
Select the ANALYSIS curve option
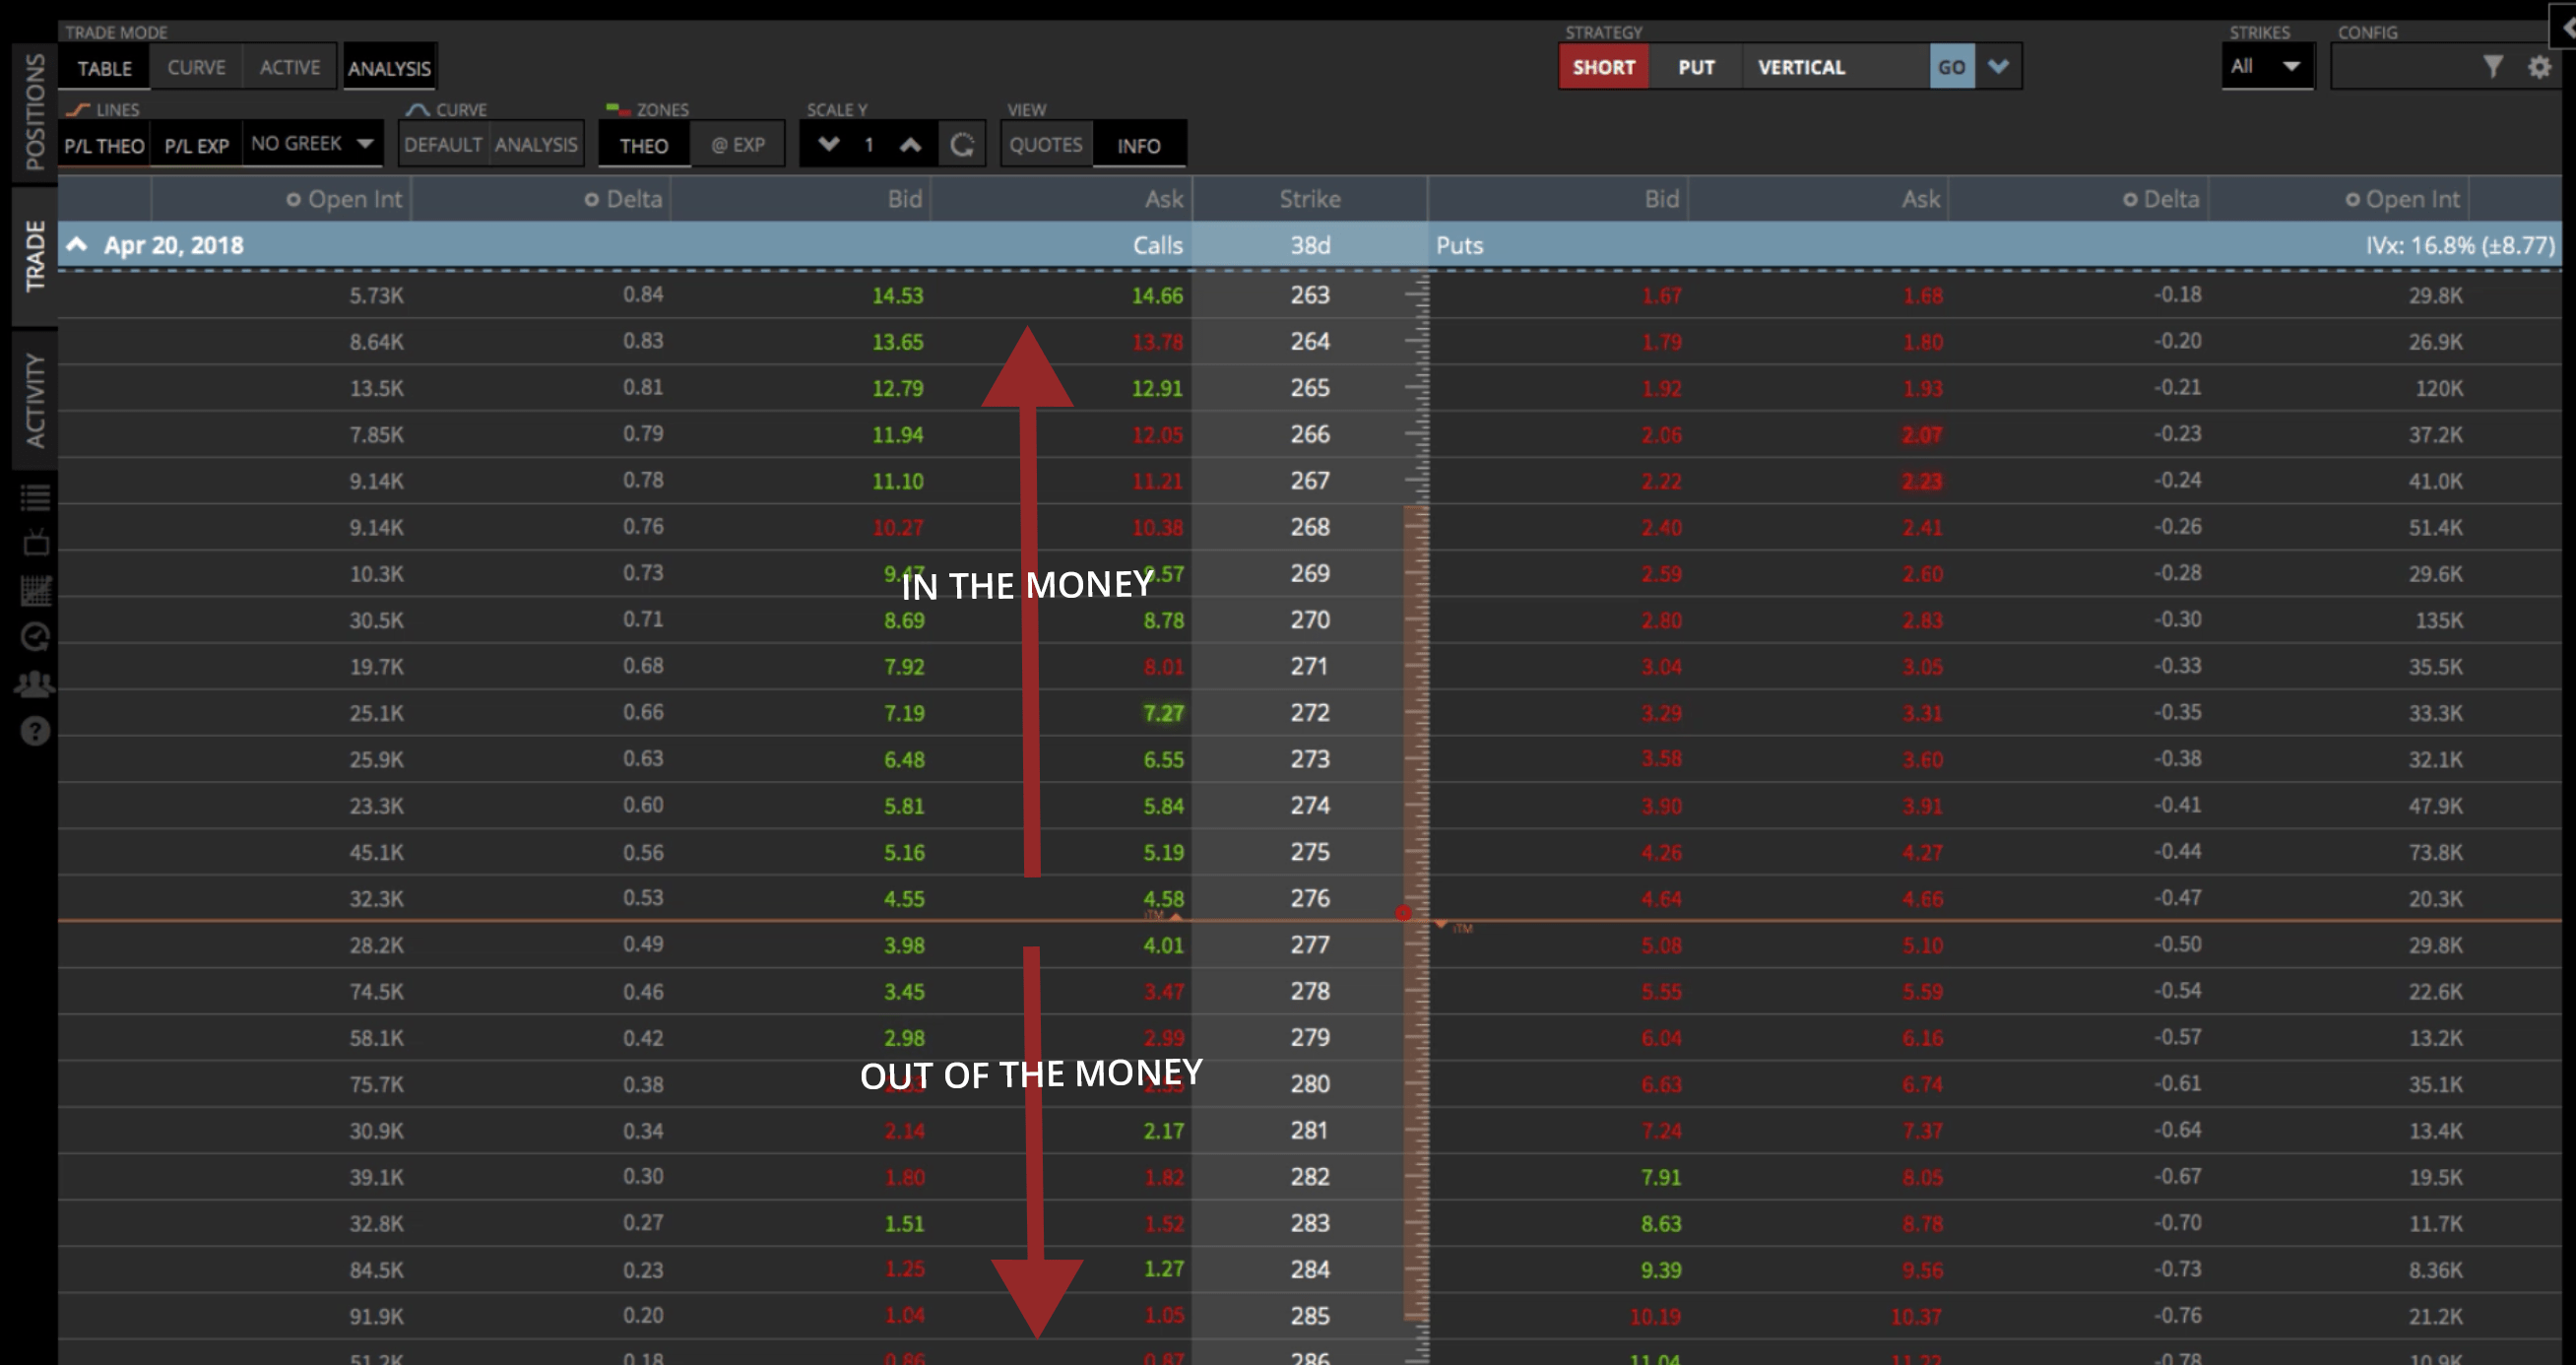(536, 145)
